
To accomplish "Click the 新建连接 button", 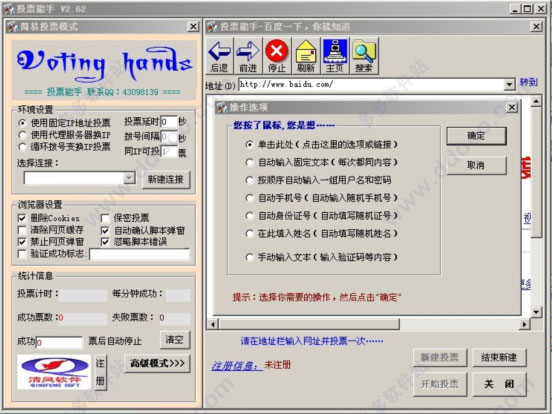I will point(166,179).
